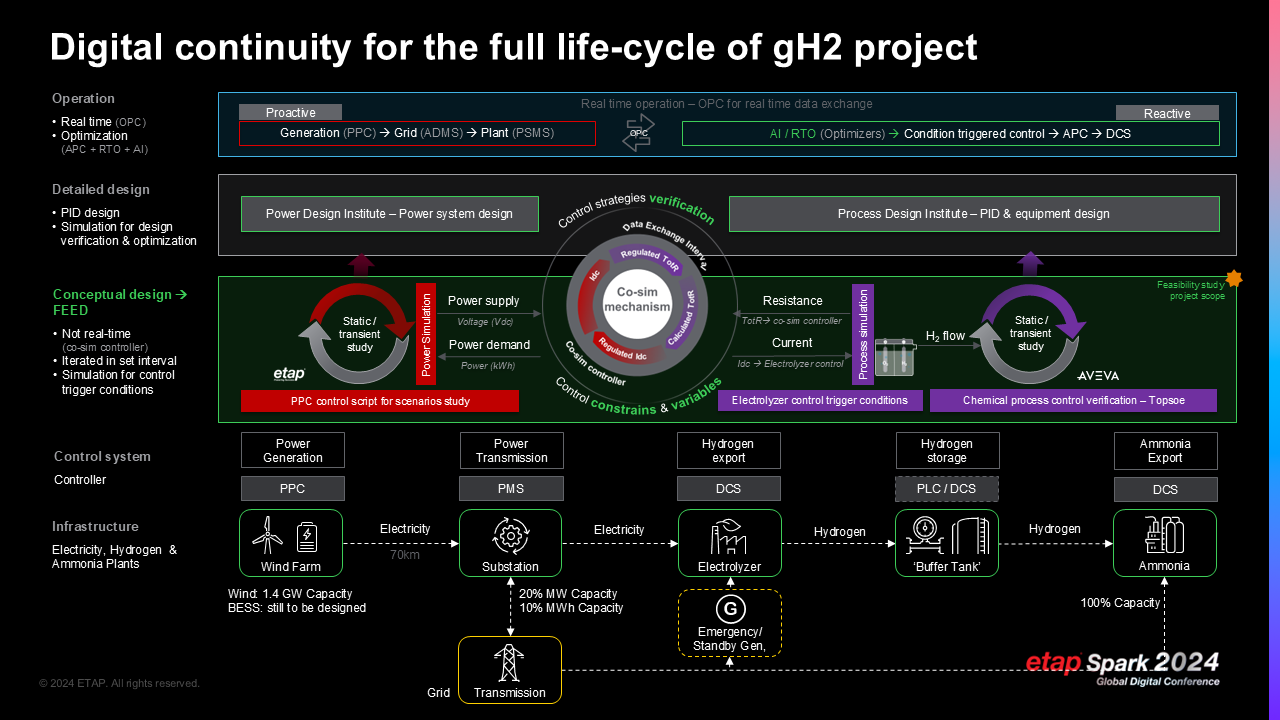This screenshot has height=720, width=1280.
Task: Expand the Detailed design sidebar section
Action: coord(100,189)
